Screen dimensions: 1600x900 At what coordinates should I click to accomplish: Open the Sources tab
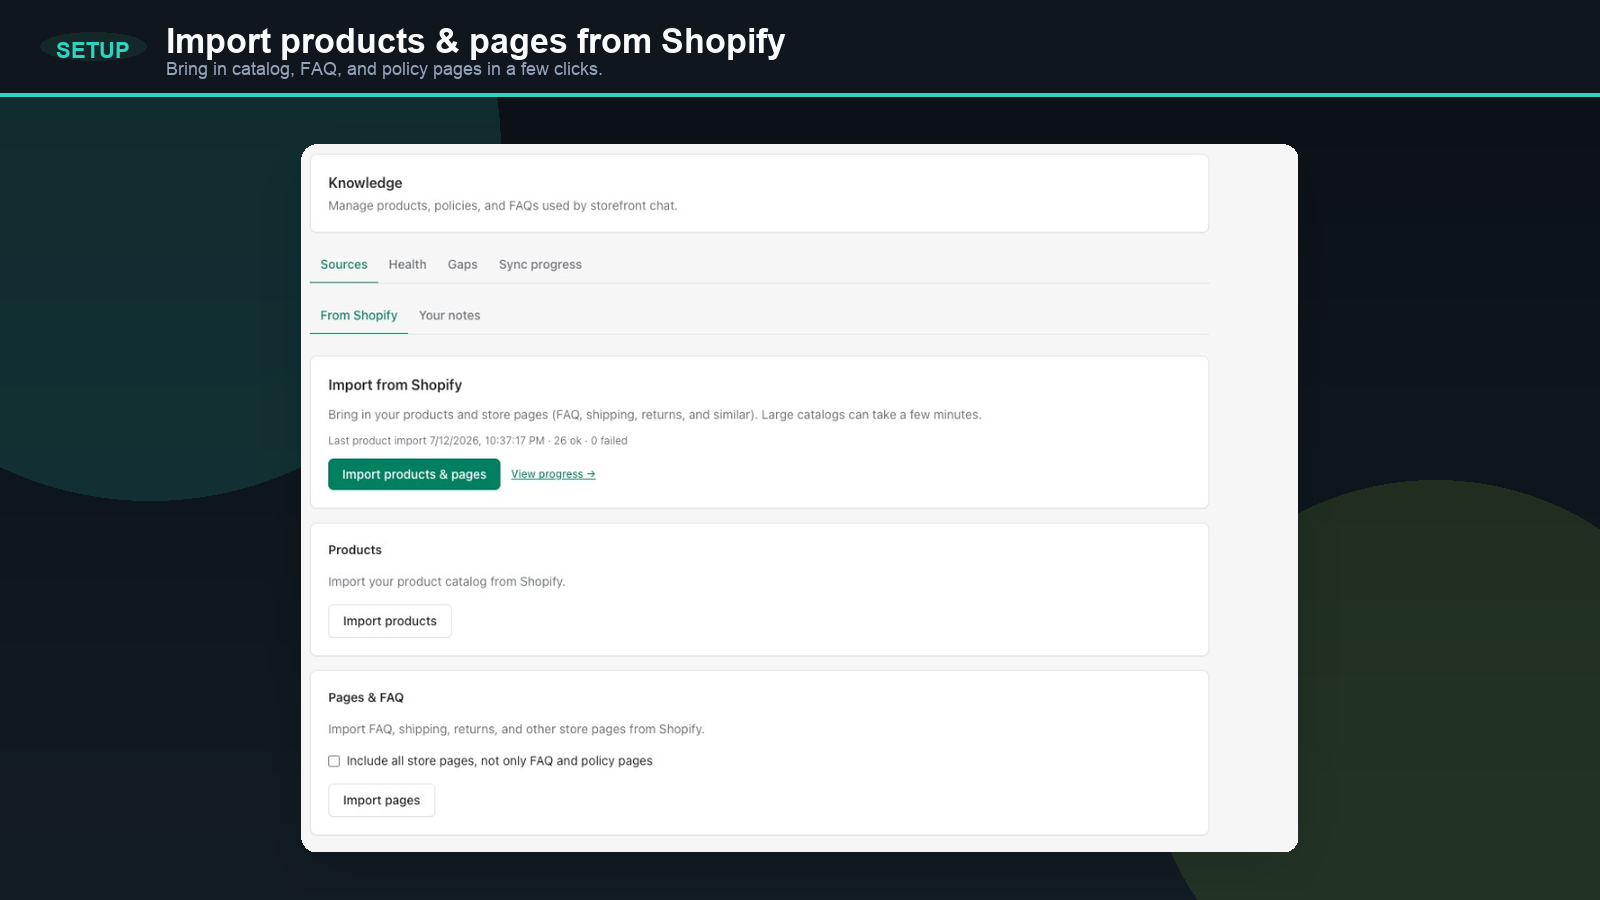[344, 265]
